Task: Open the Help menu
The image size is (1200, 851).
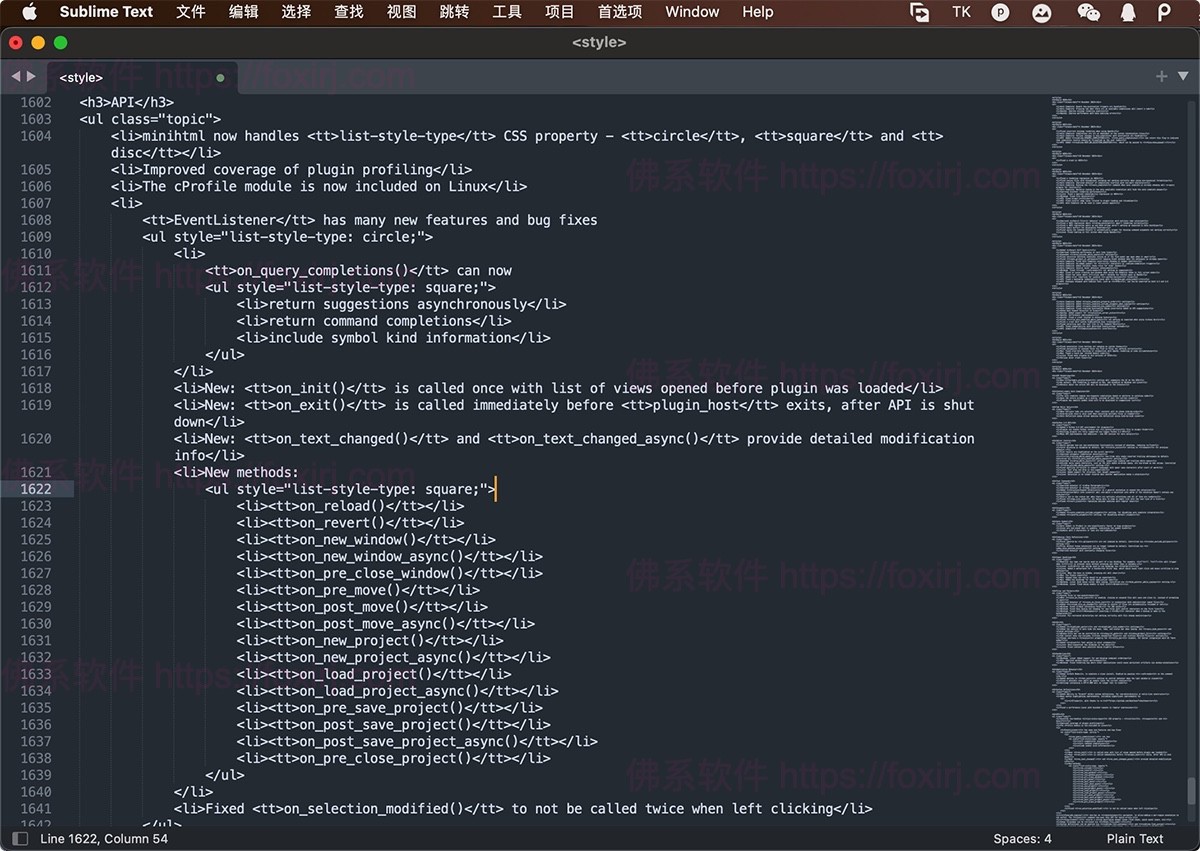Action: click(757, 12)
